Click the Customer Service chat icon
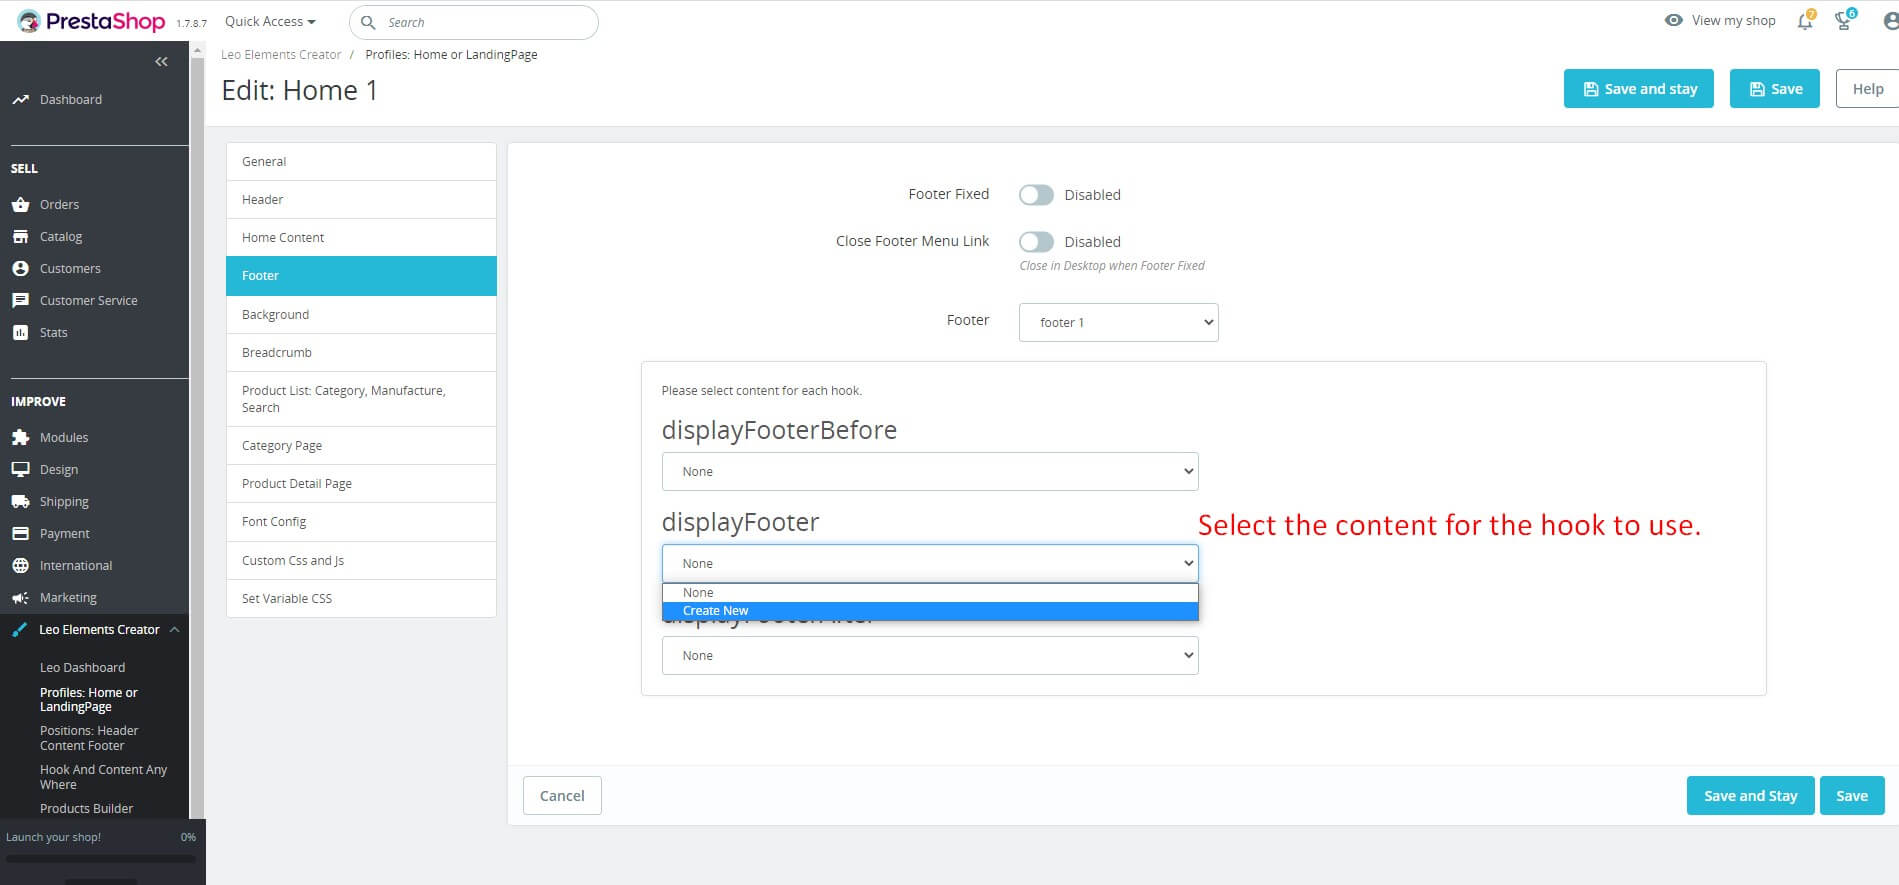1899x885 pixels. pos(20,301)
